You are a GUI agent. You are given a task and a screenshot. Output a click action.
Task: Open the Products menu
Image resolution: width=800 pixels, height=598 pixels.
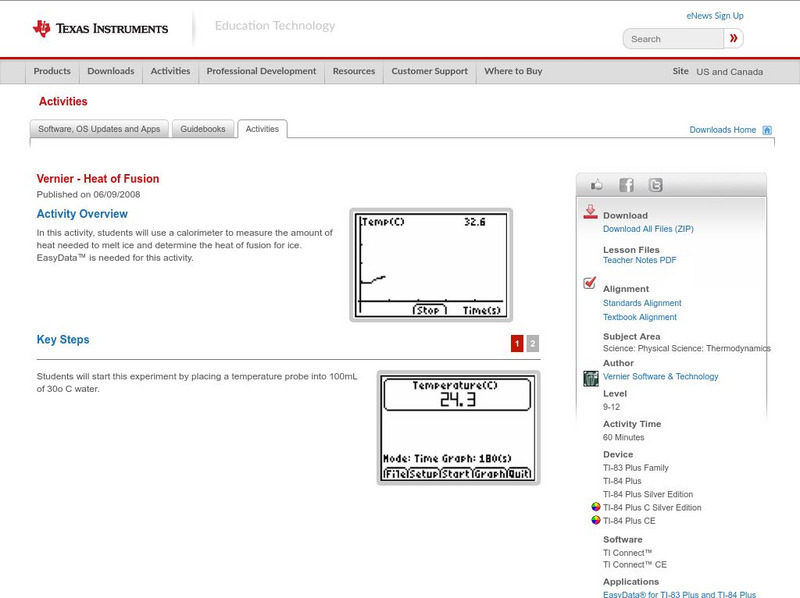coord(51,71)
